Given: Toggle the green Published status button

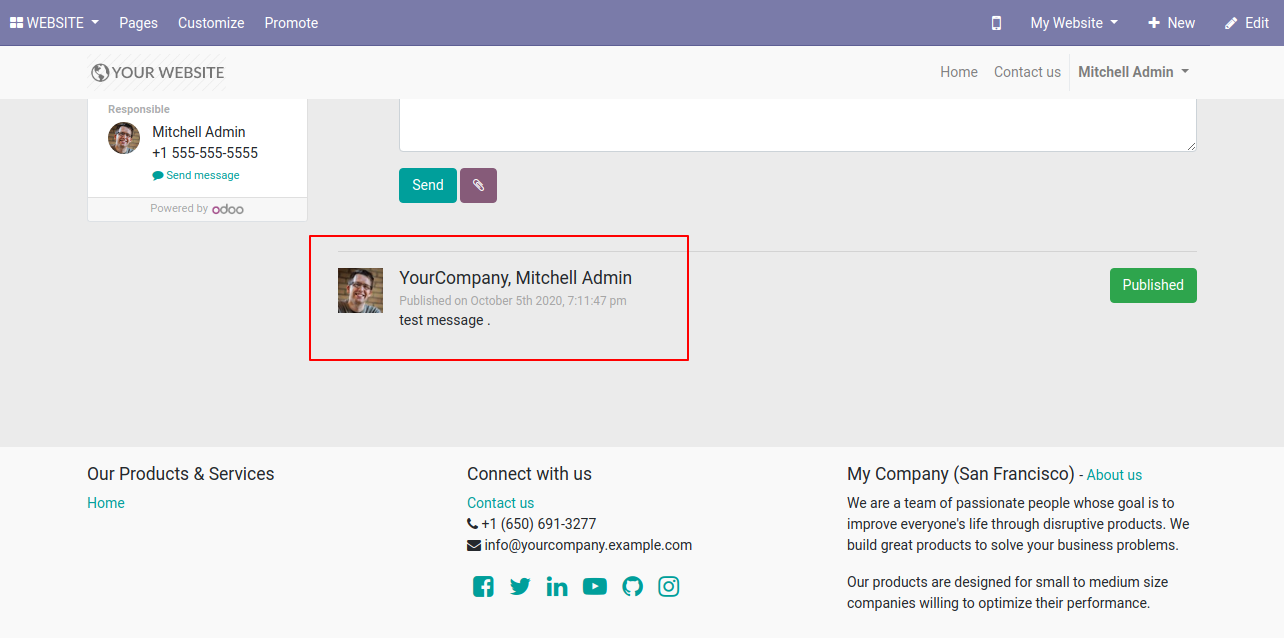Looking at the screenshot, I should coord(1153,285).
